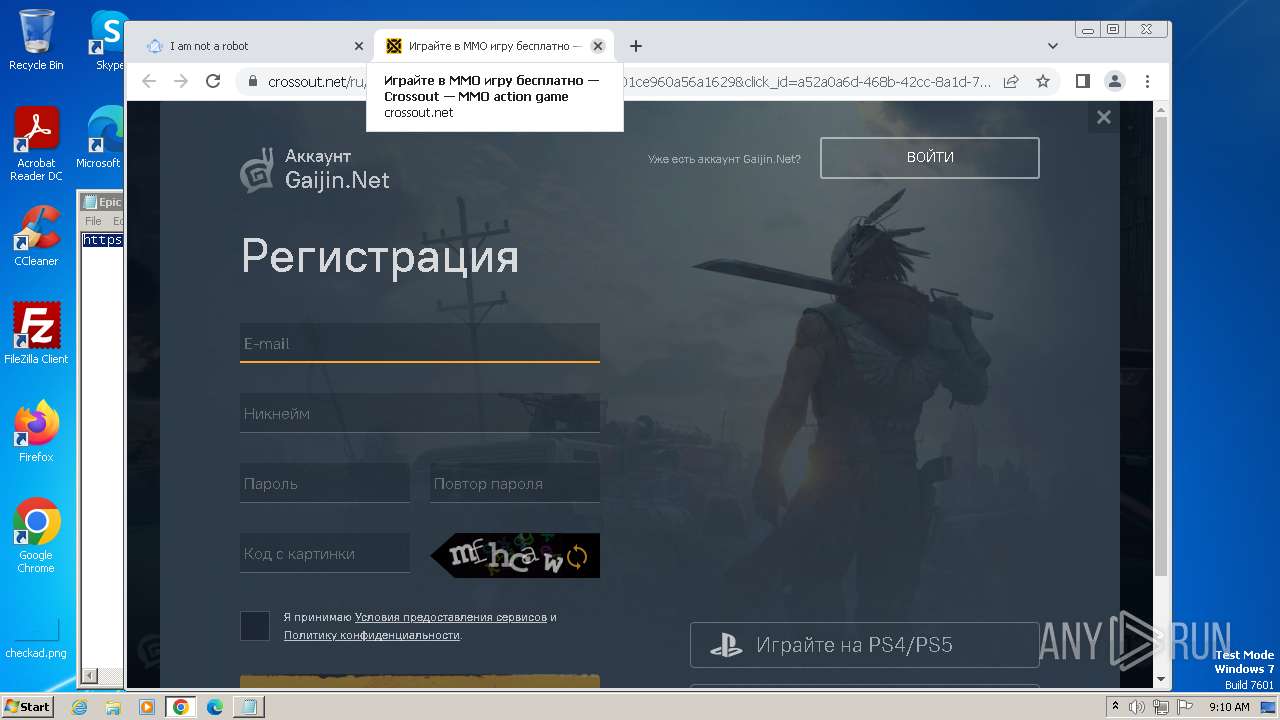This screenshot has width=1280, height=720.
Task: Open a new tab with plus button
Action: (636, 46)
